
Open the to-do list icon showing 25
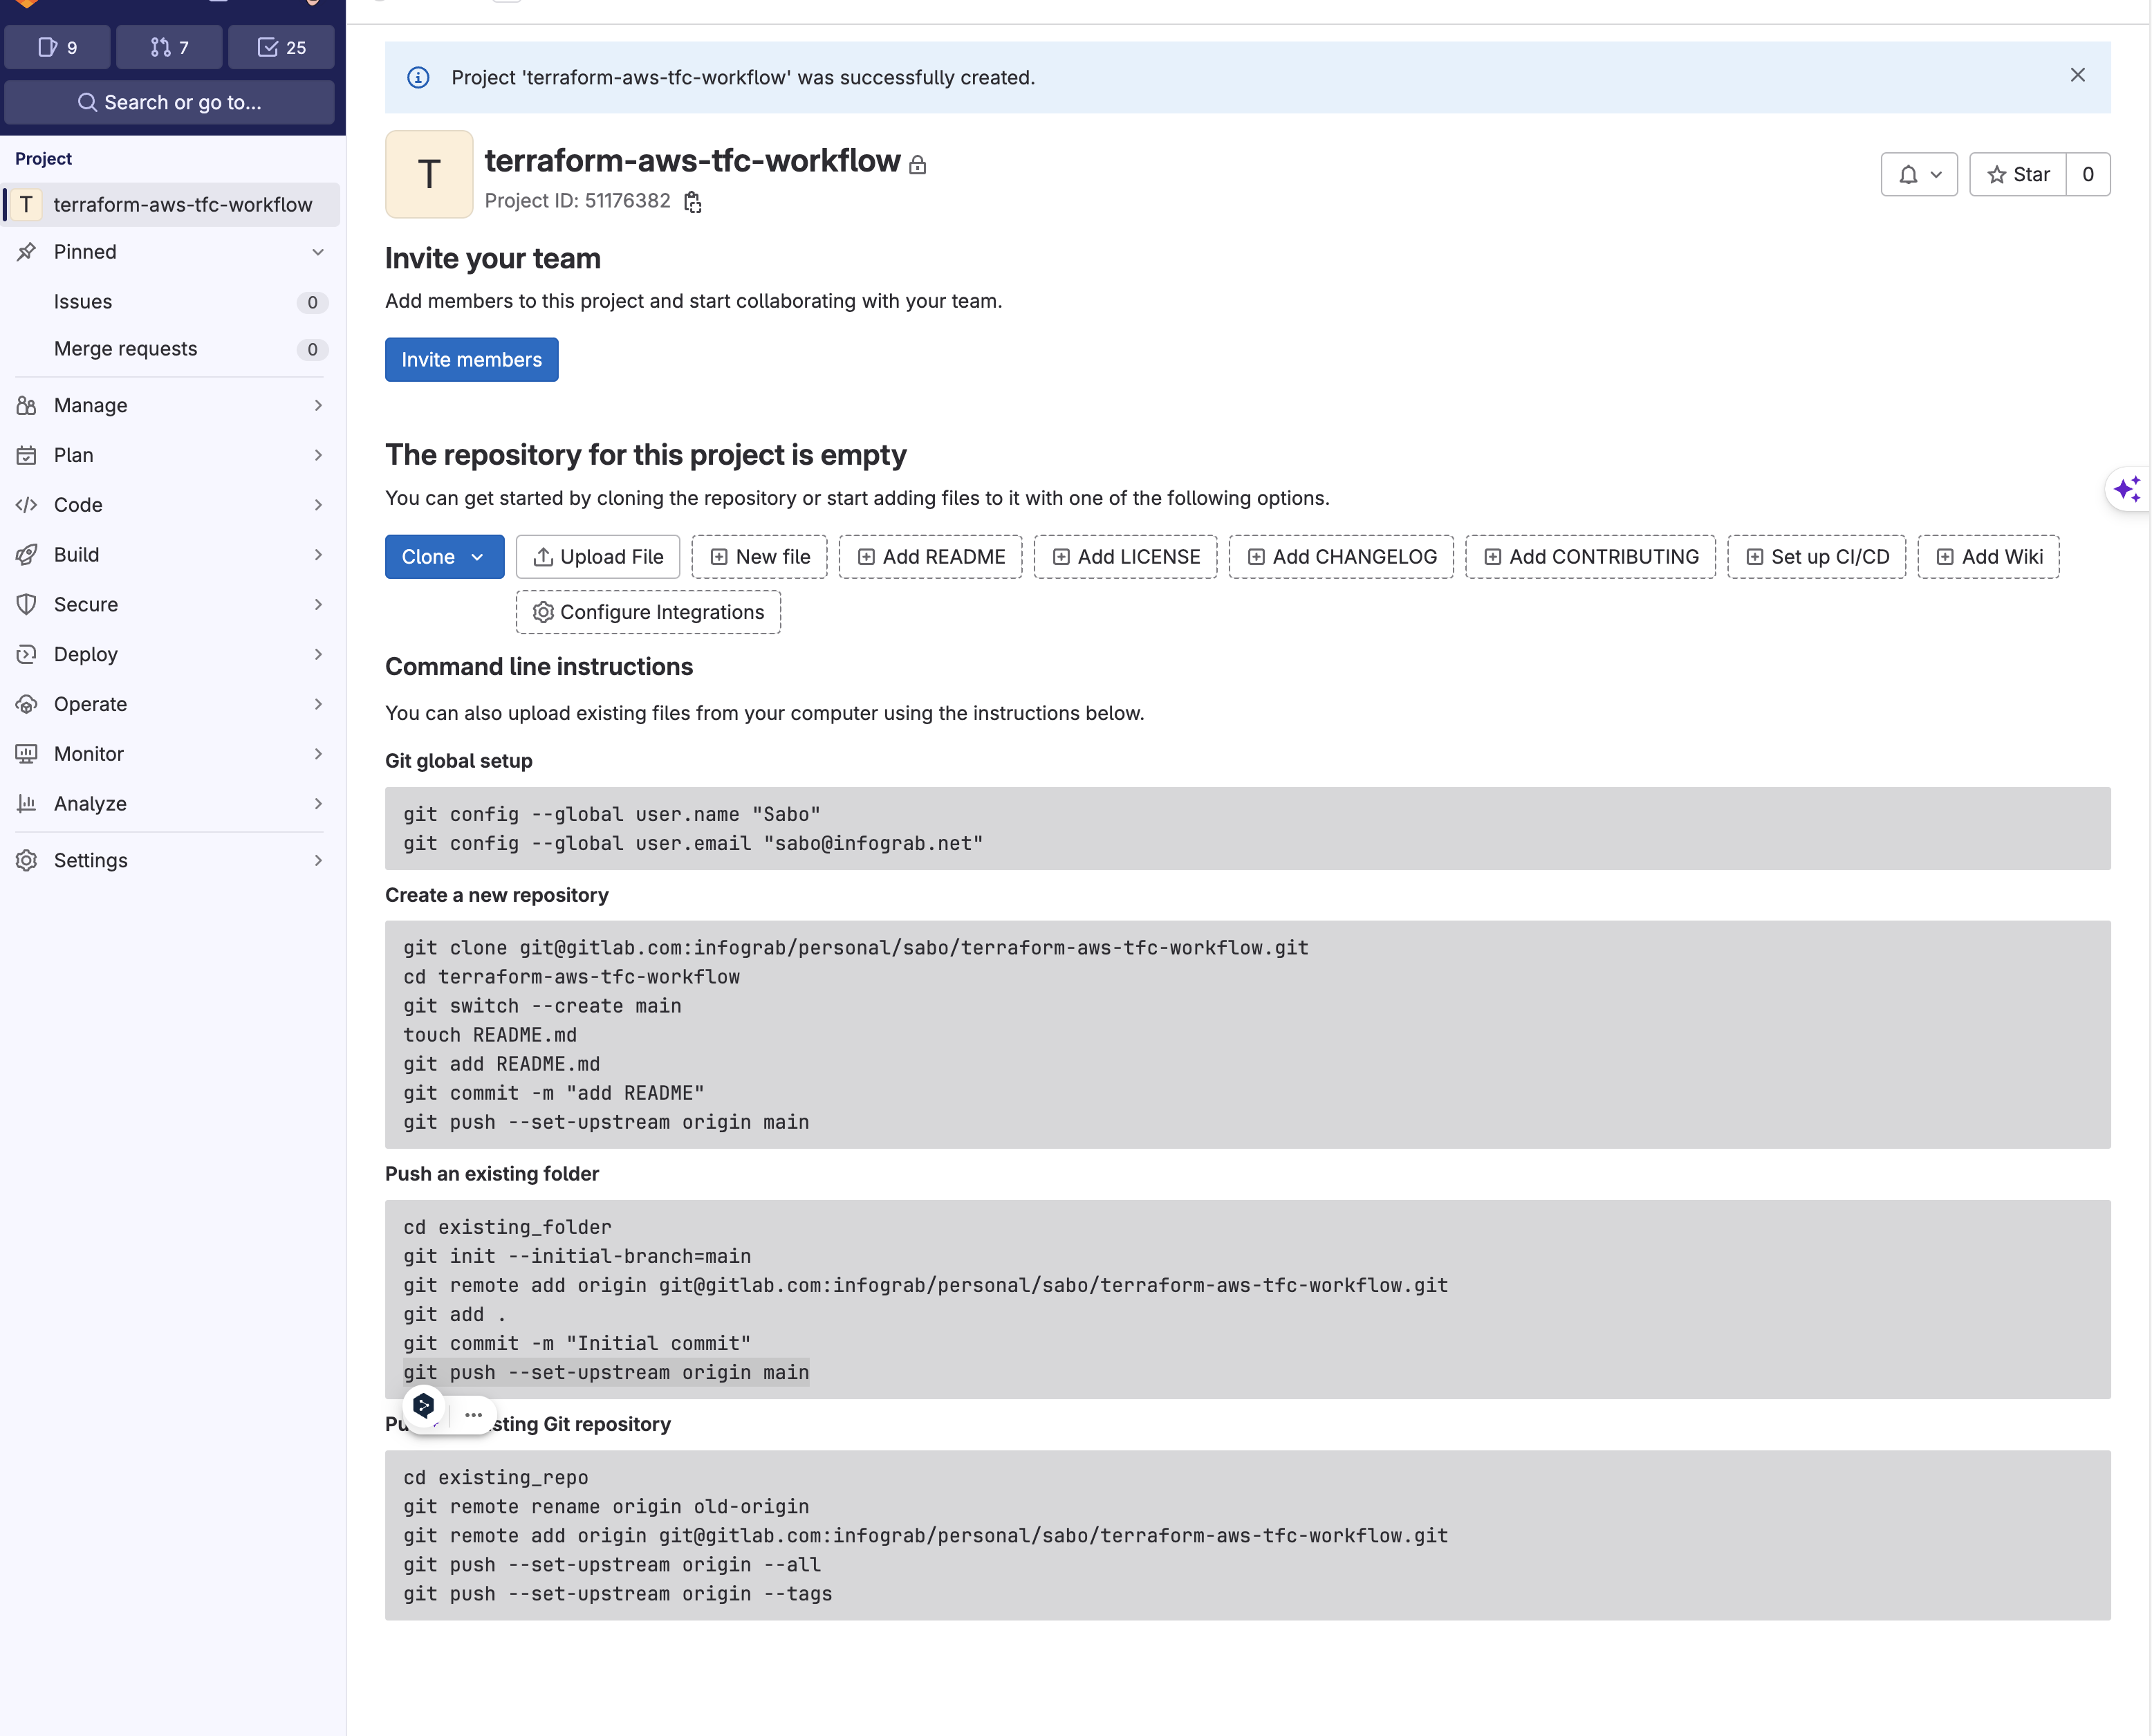[281, 47]
